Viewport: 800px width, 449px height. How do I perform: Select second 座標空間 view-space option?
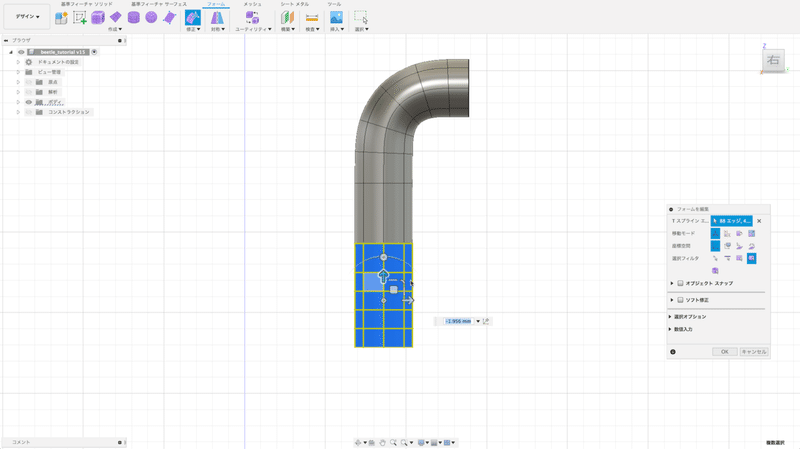728,246
